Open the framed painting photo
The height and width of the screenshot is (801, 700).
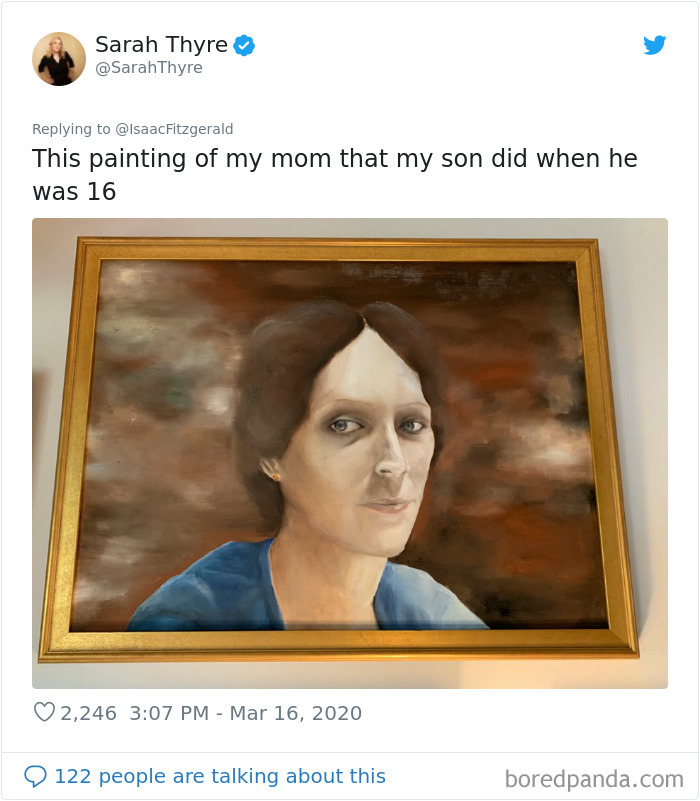tap(349, 453)
